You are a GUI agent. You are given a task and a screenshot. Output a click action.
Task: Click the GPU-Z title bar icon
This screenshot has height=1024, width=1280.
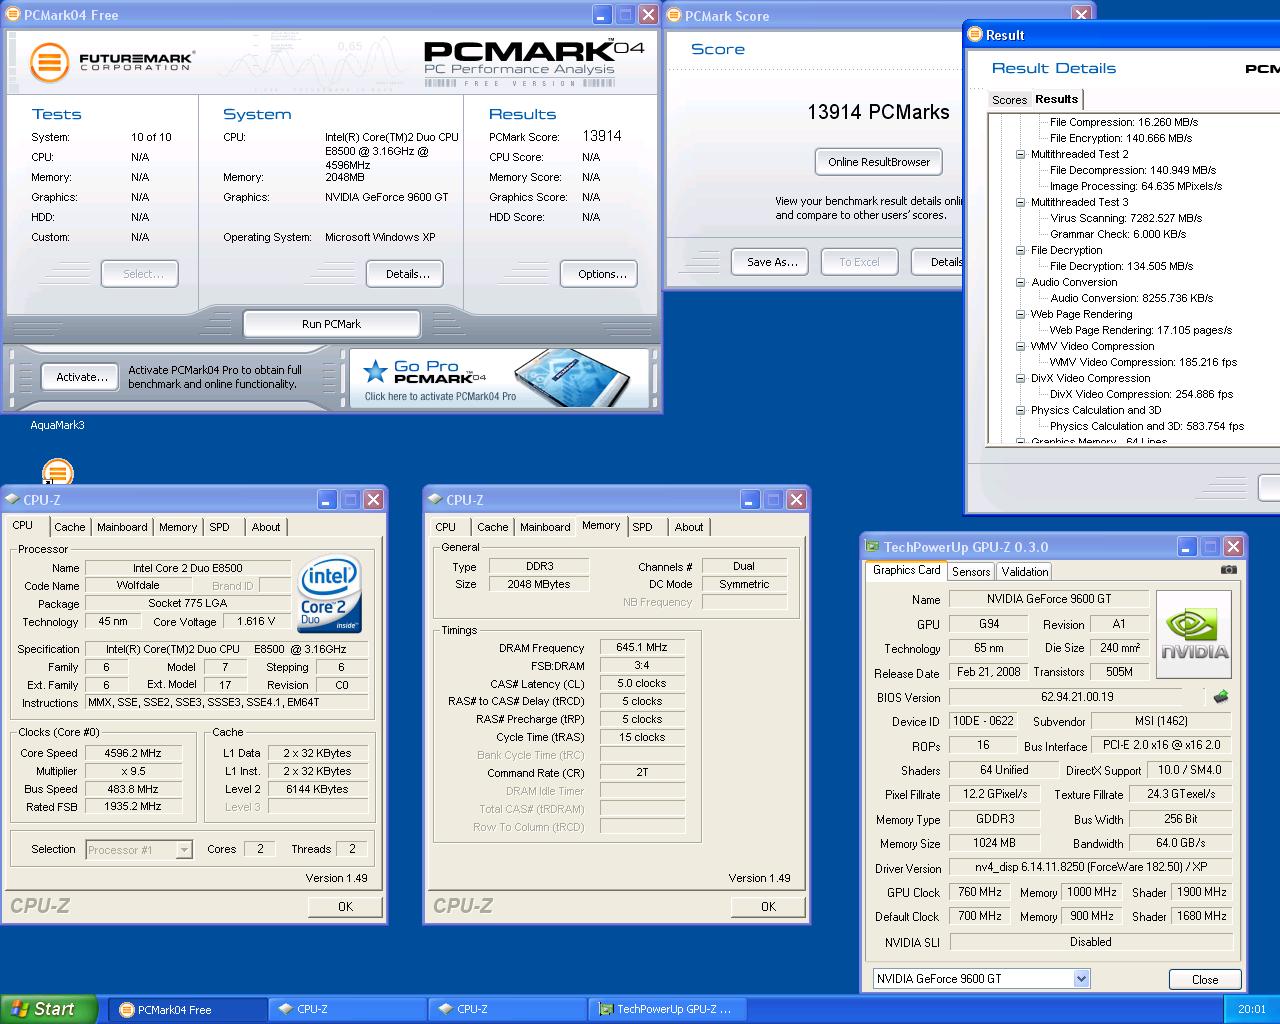tap(873, 547)
